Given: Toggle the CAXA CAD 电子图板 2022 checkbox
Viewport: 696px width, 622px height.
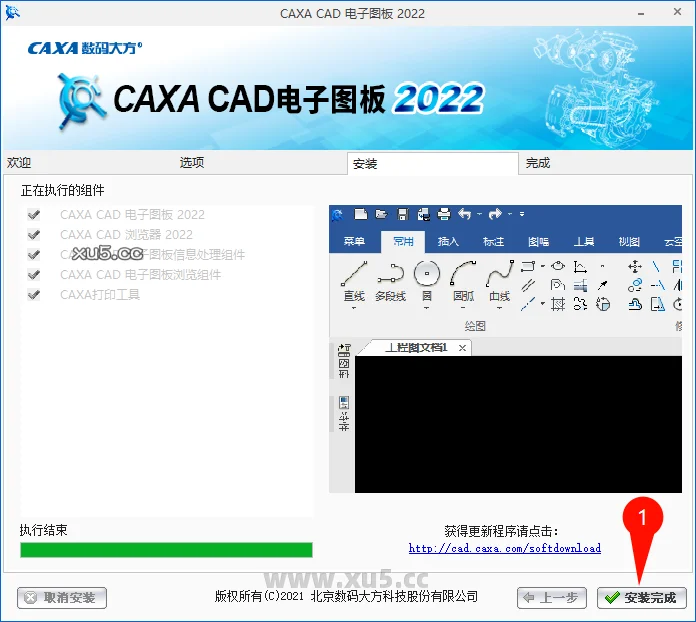Looking at the screenshot, I should click(34, 215).
